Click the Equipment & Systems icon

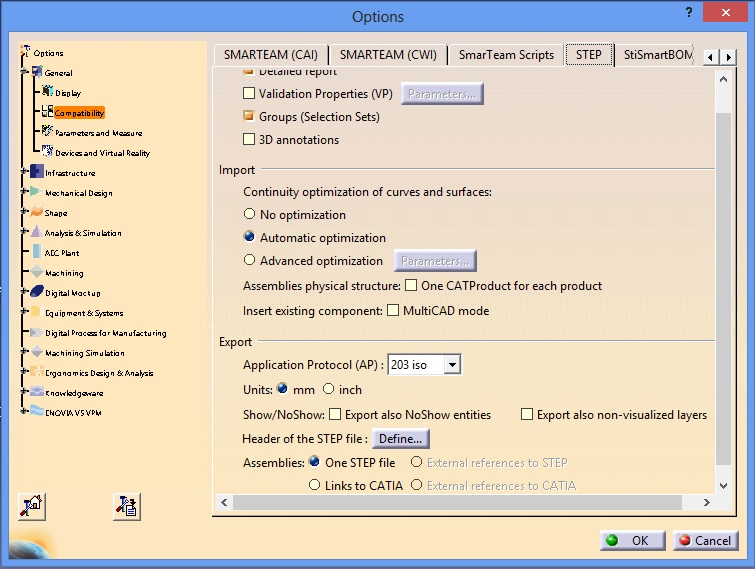pyautogui.click(x=36, y=311)
